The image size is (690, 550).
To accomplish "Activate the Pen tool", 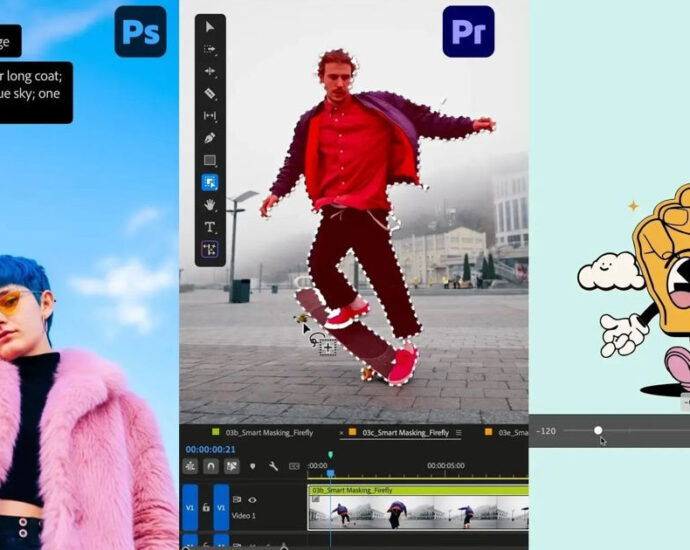I will click(x=210, y=138).
